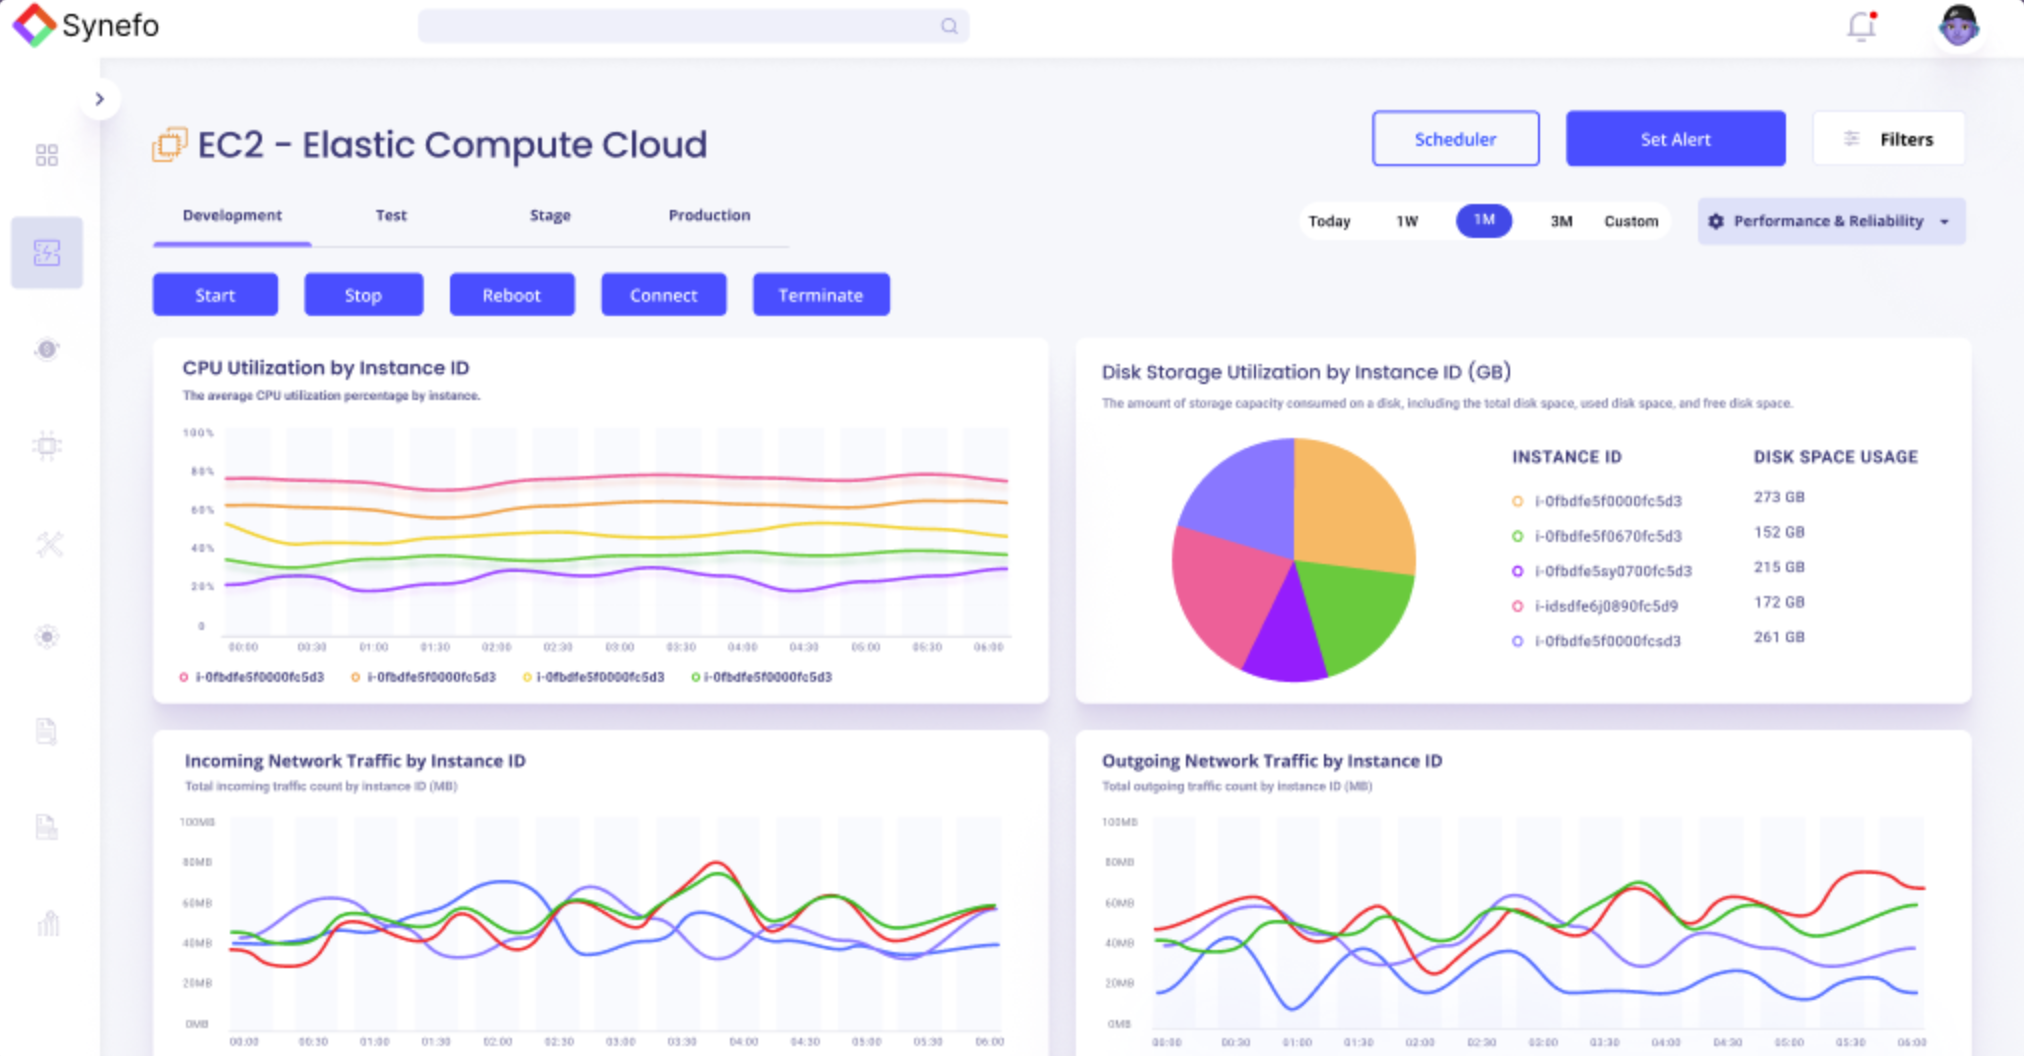Viewport: 2024px width, 1056px height.
Task: Click the 152 GB disk usage value
Action: (x=1779, y=532)
